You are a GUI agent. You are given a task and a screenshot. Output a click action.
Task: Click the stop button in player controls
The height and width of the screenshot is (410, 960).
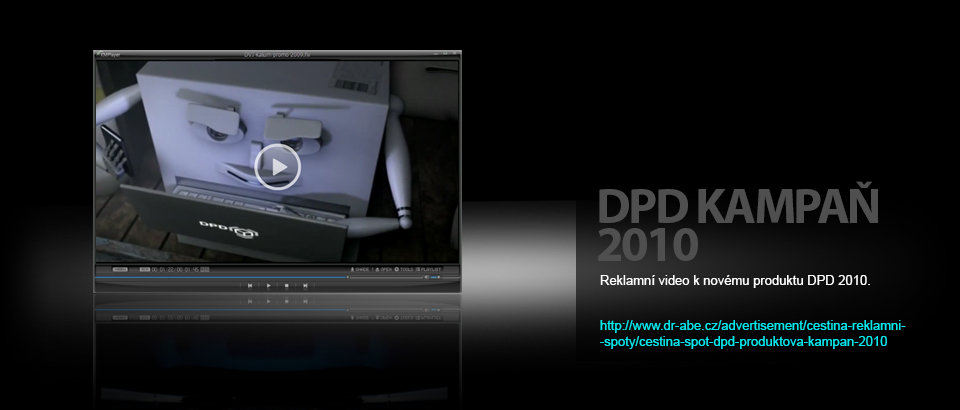click(287, 286)
